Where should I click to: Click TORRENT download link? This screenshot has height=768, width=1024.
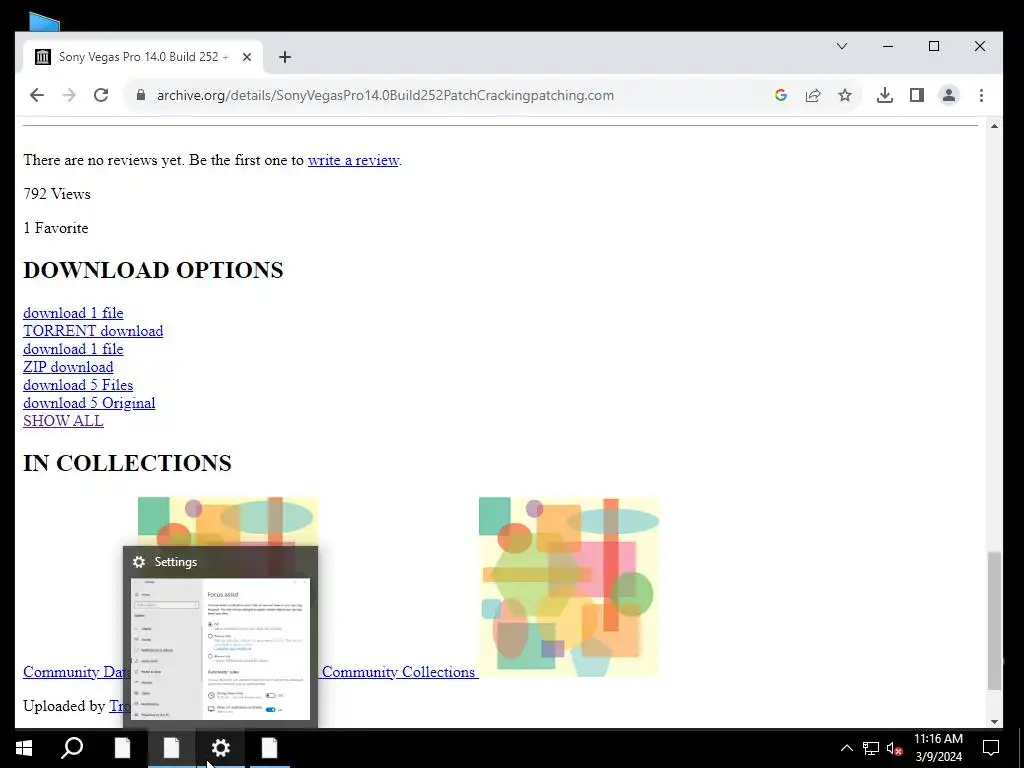[93, 331]
